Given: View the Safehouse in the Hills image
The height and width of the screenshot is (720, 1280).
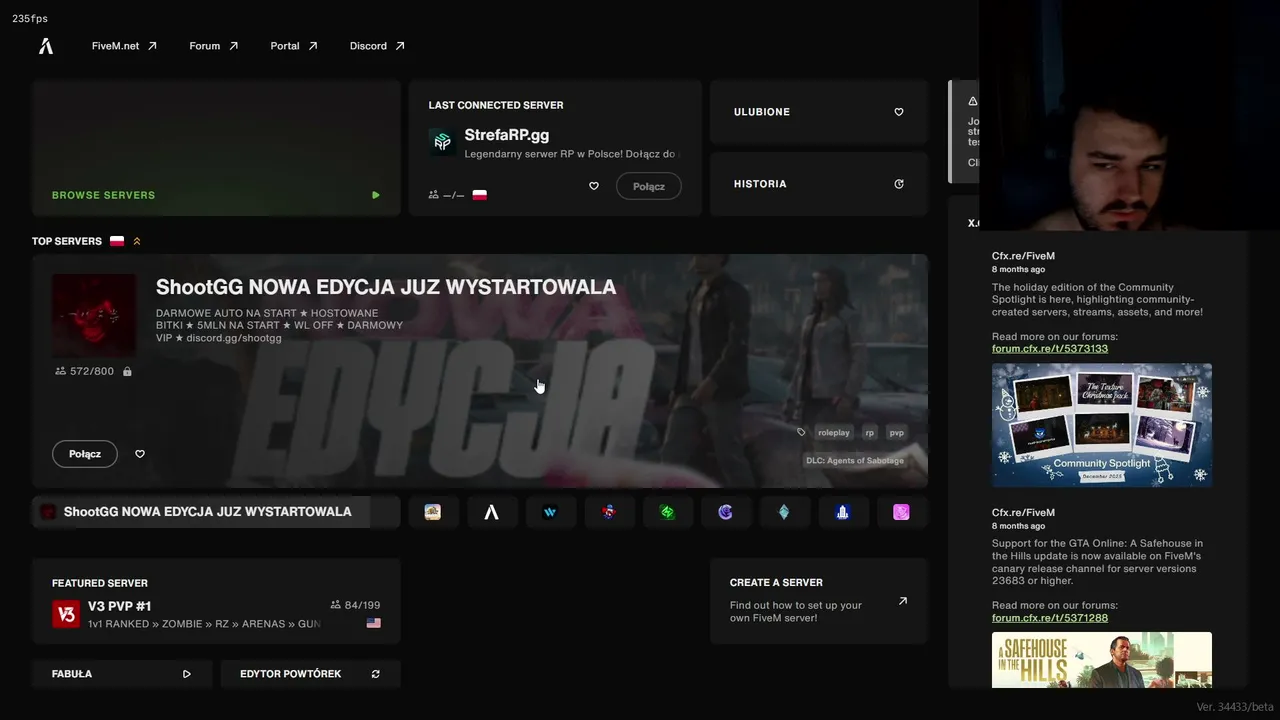Looking at the screenshot, I should 1102,660.
